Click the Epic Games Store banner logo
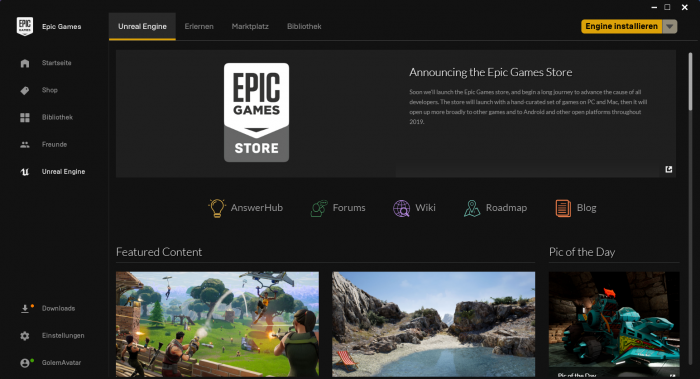Screen dimensions: 700x379 click(256, 112)
